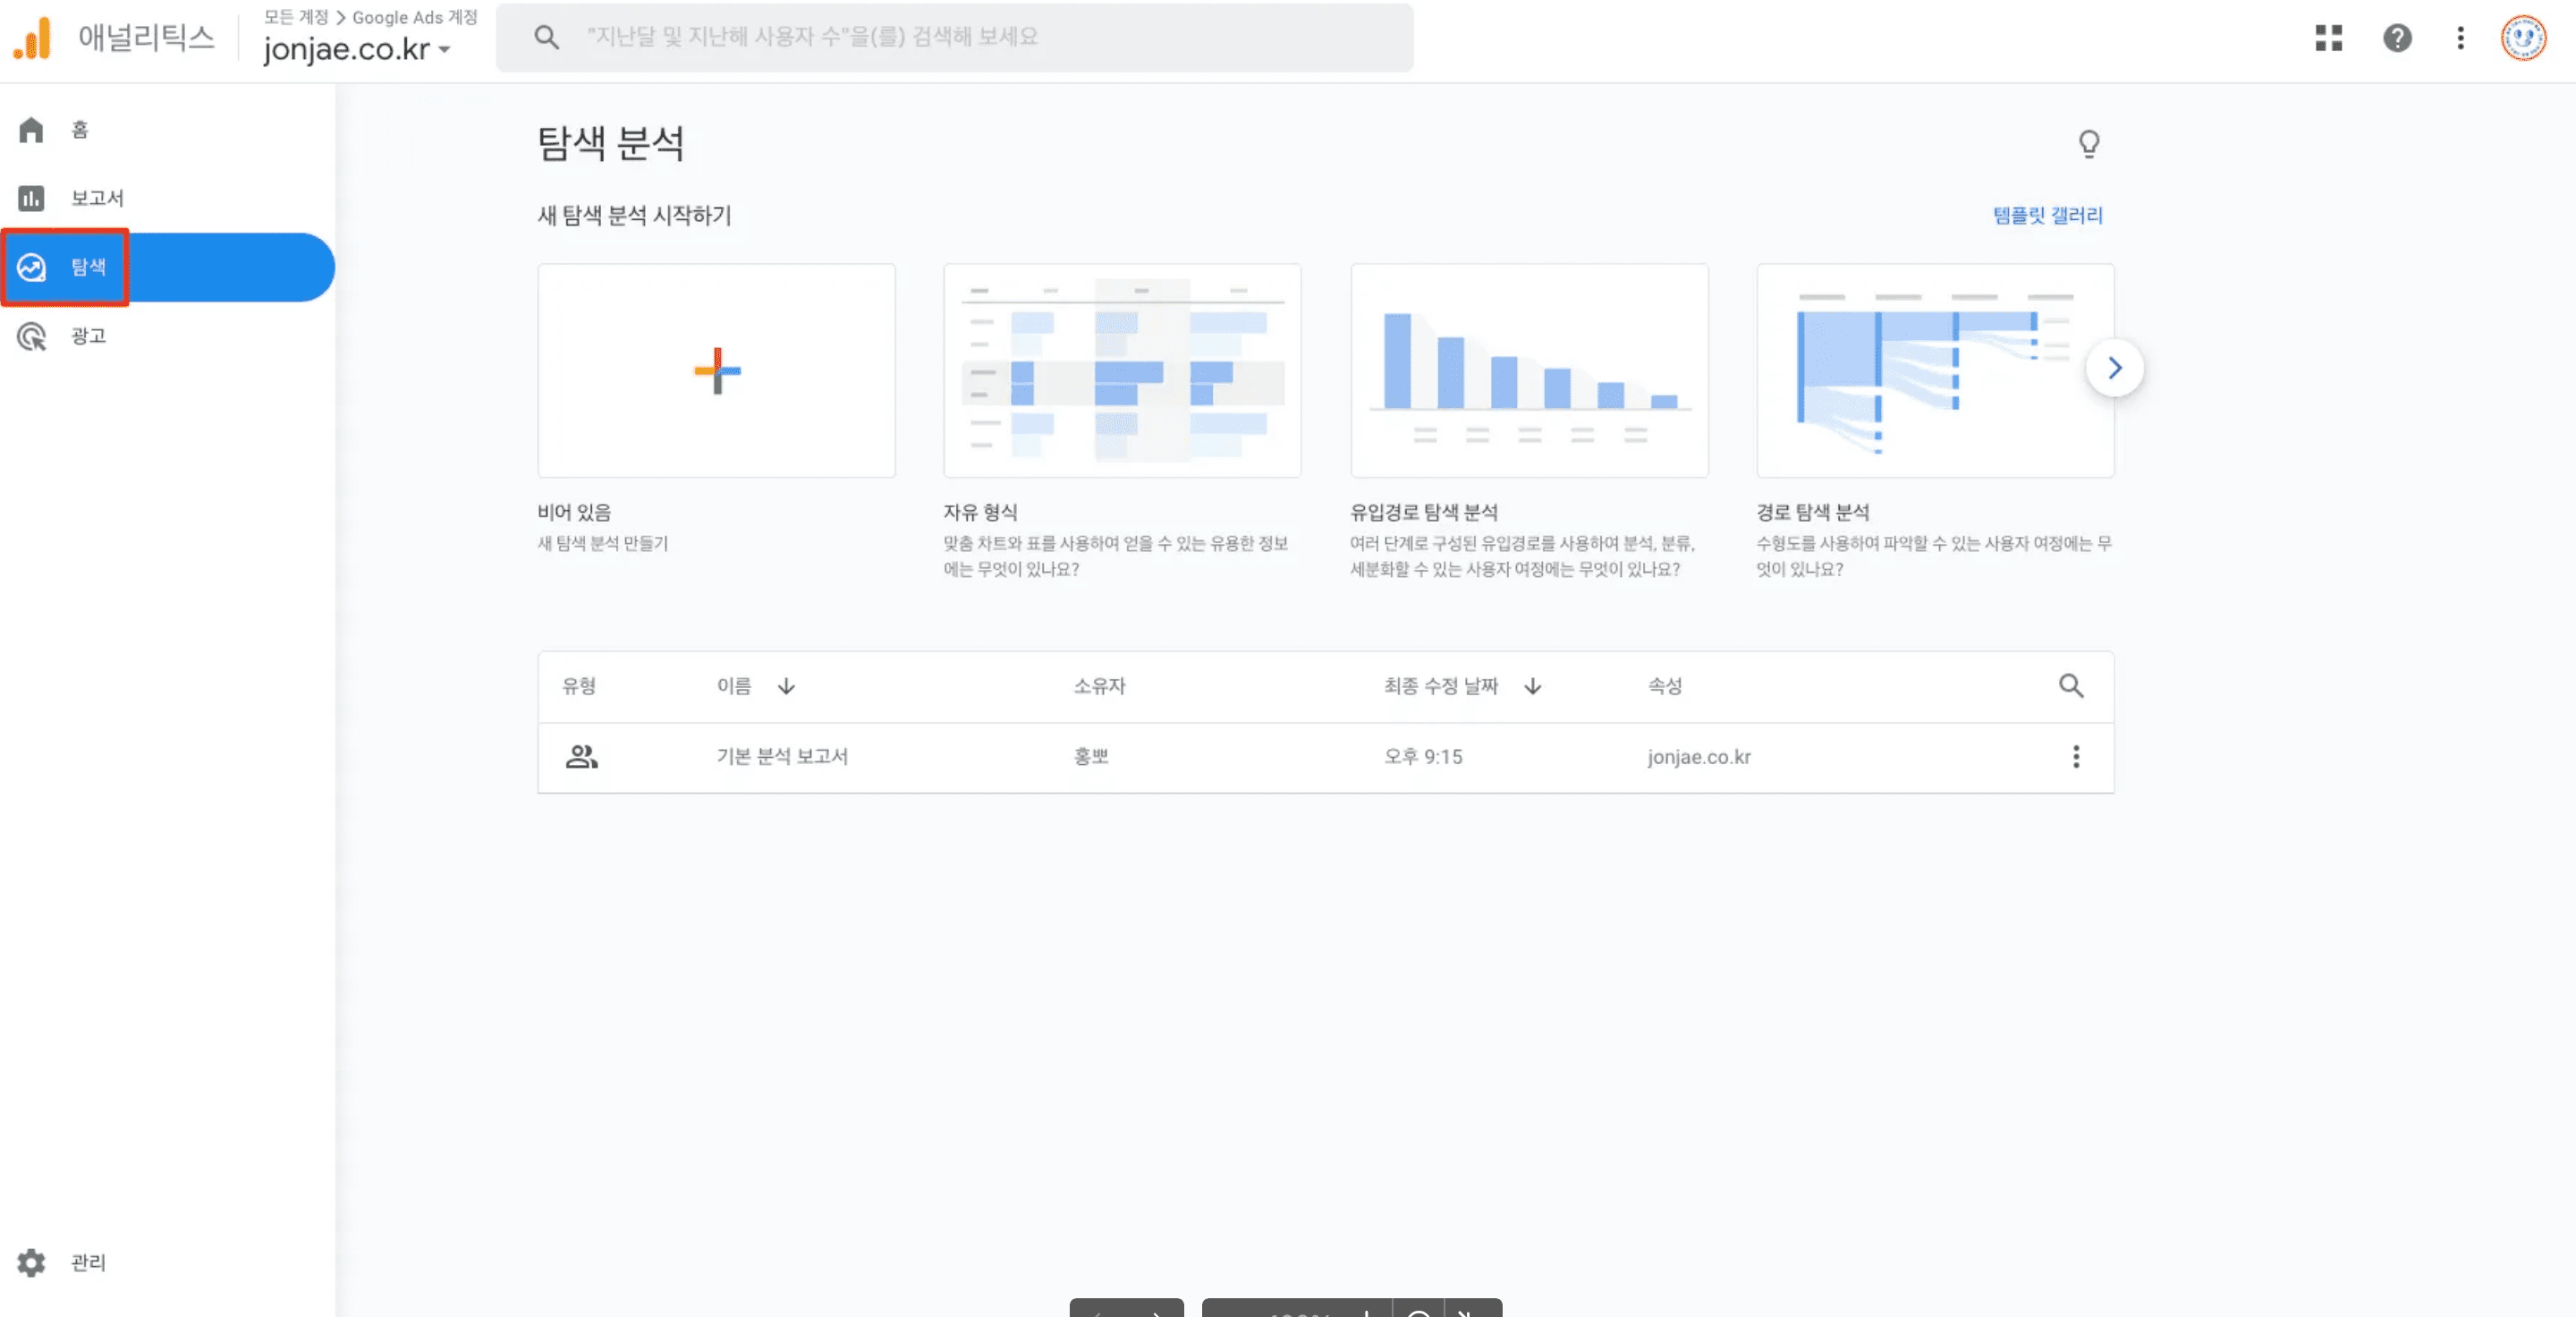Open Advertising (광고) in the sidebar
The height and width of the screenshot is (1317, 2576).
click(x=88, y=336)
